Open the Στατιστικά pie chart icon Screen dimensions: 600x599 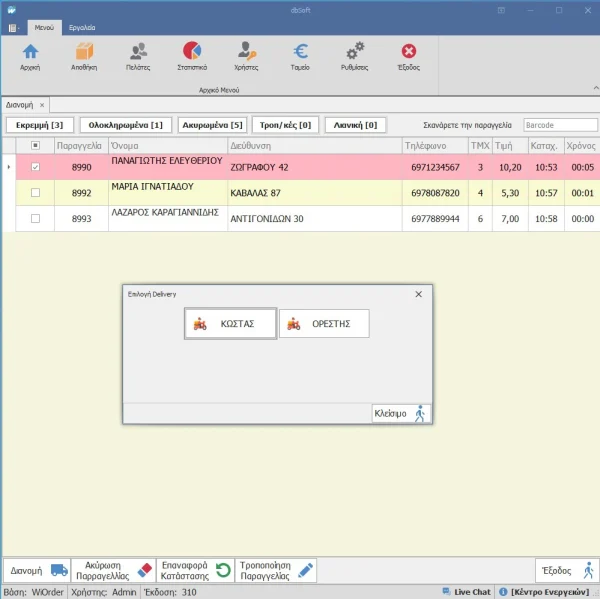tap(192, 54)
